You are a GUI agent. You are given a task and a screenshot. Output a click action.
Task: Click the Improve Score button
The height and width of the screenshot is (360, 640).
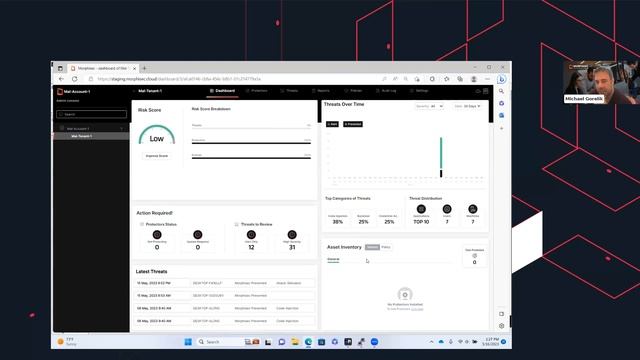pyautogui.click(x=157, y=156)
